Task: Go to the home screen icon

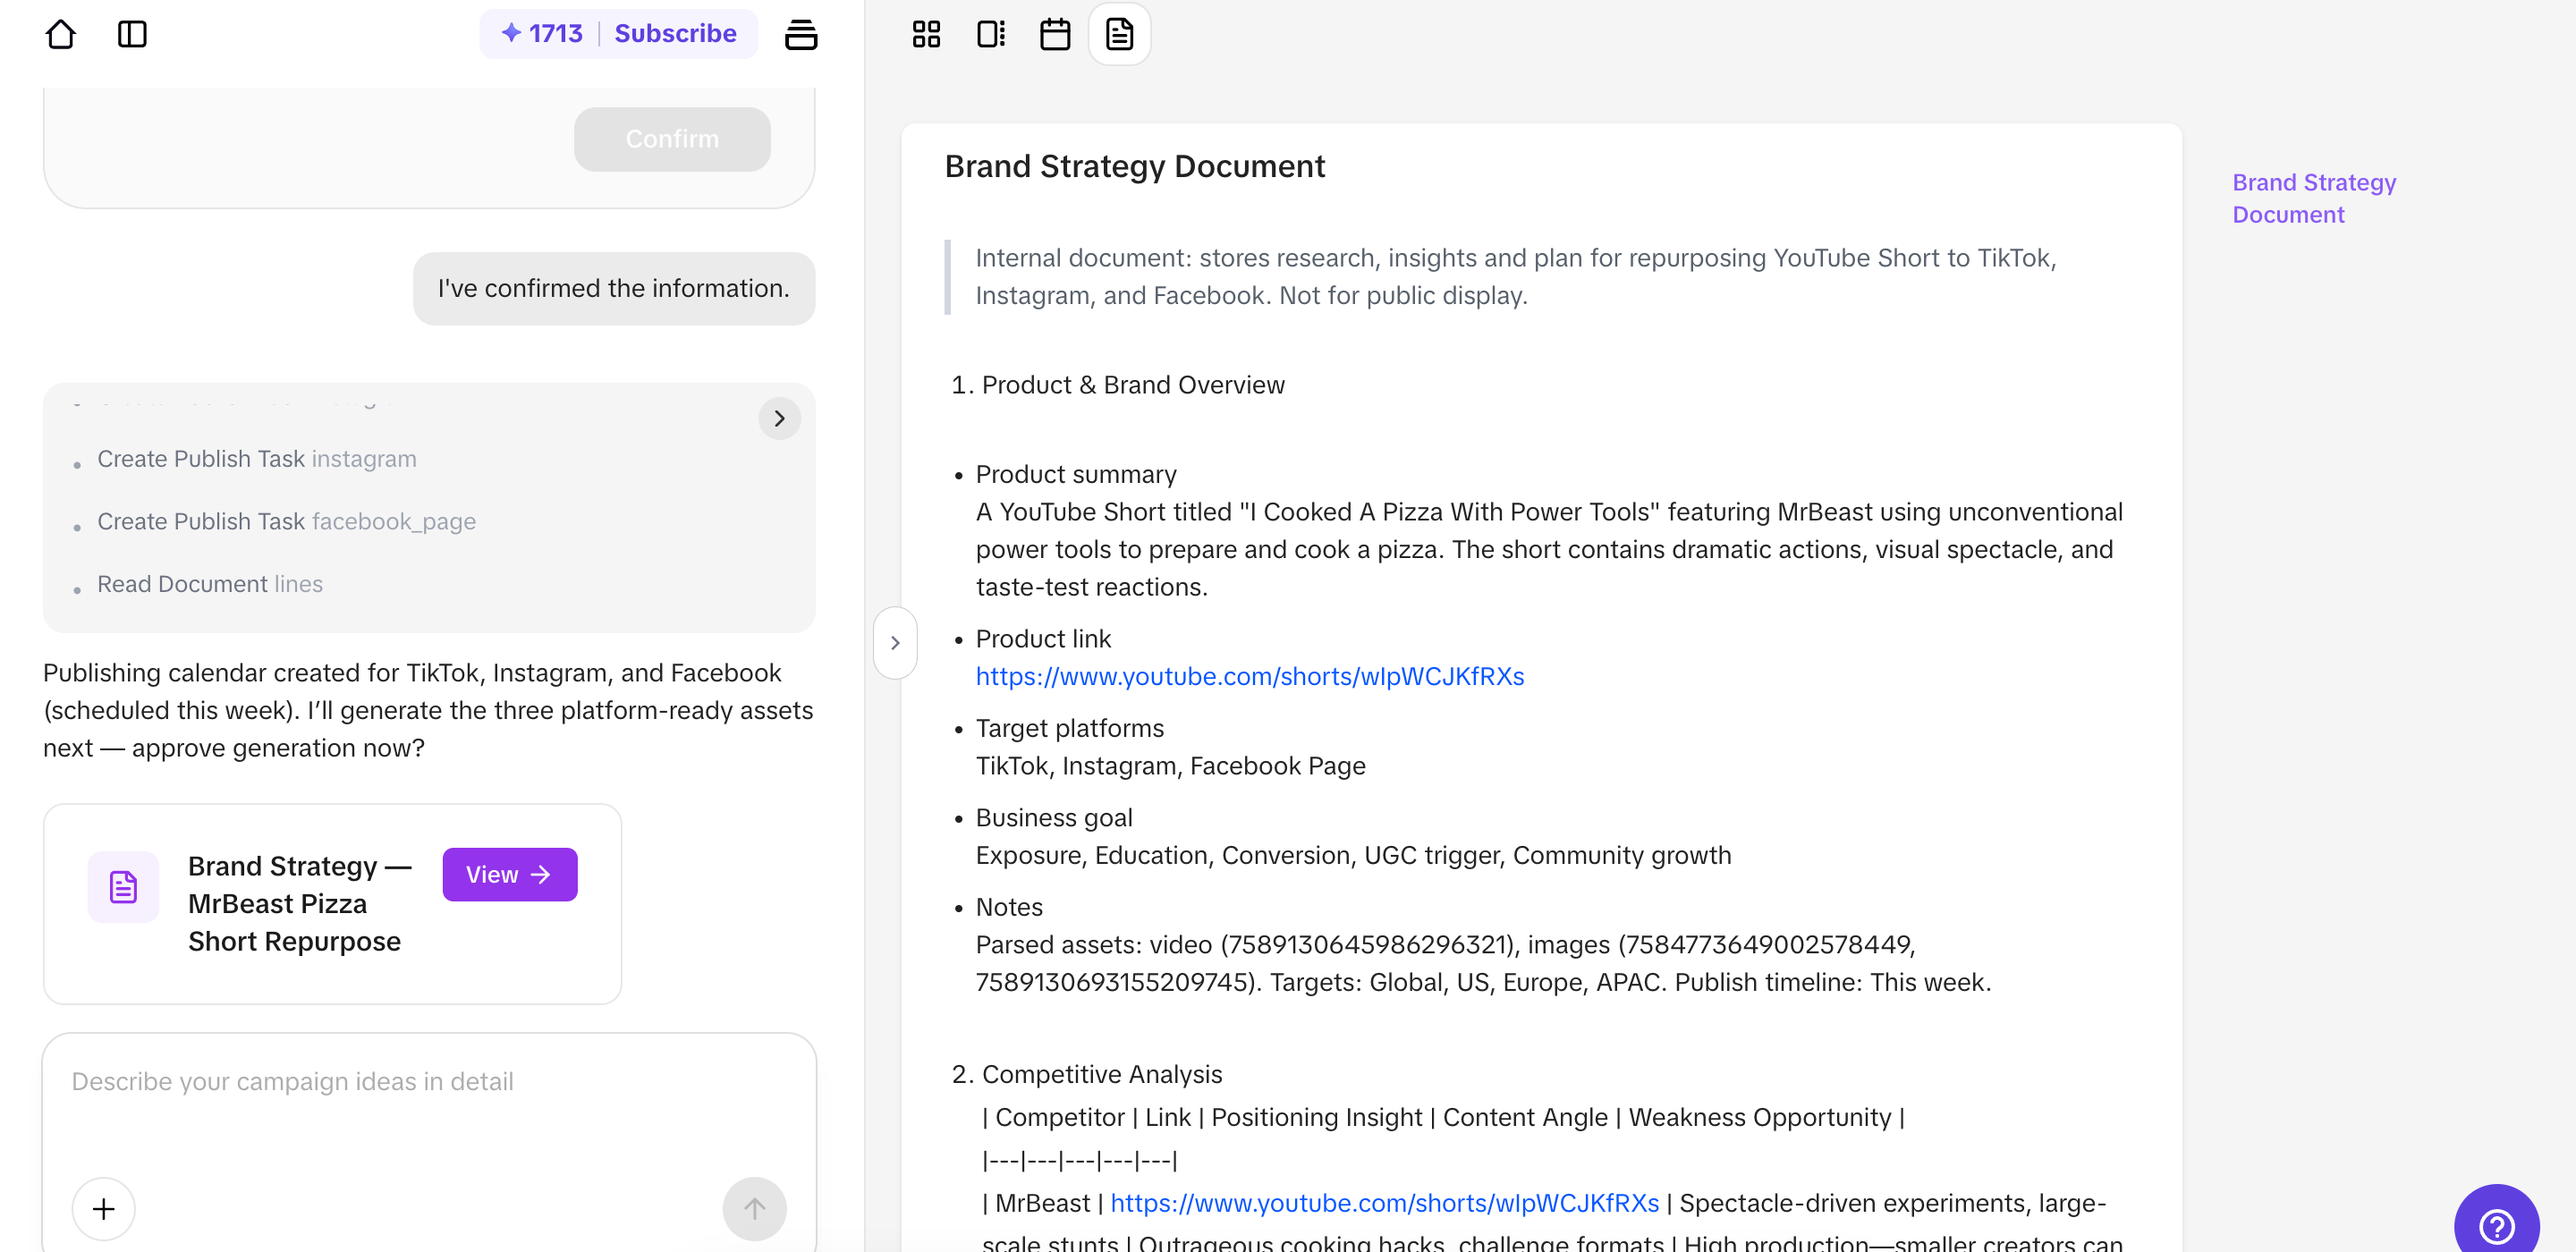Action: coord(61,34)
